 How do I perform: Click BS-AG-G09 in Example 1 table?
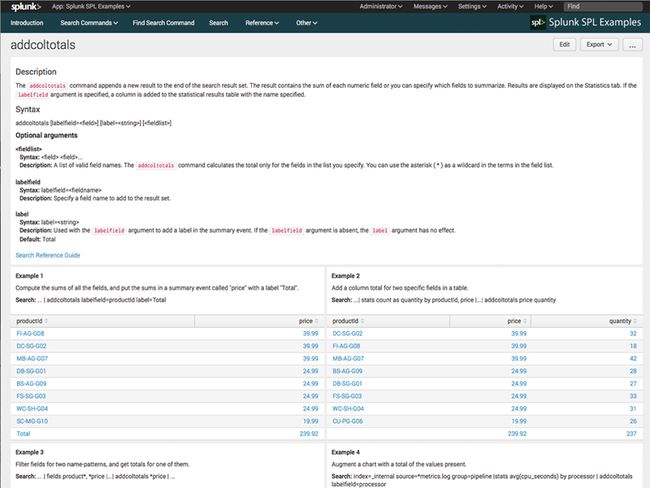pos(32,384)
